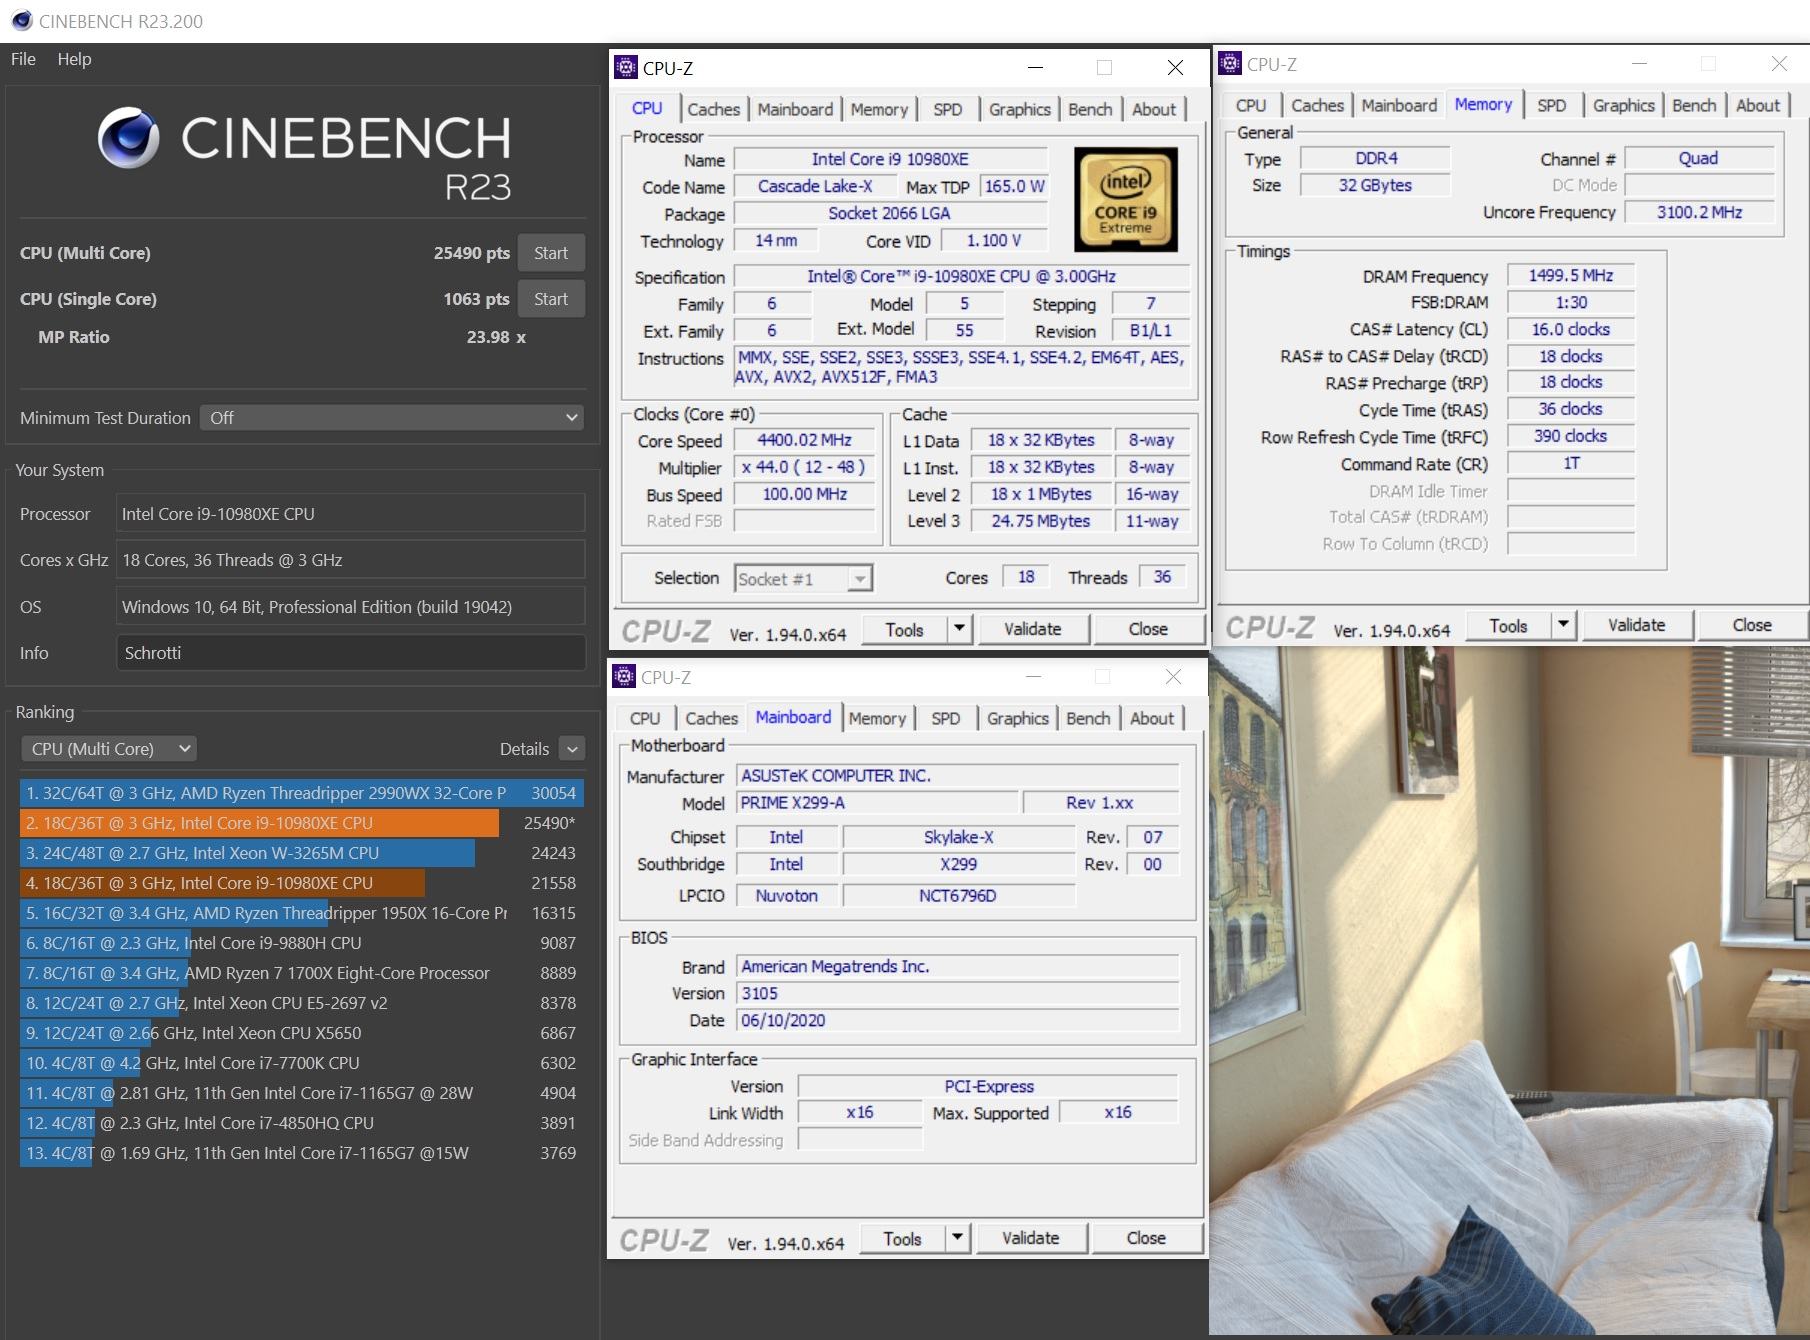1810x1340 pixels.
Task: Click the Processor field in Your System
Action: pos(351,514)
